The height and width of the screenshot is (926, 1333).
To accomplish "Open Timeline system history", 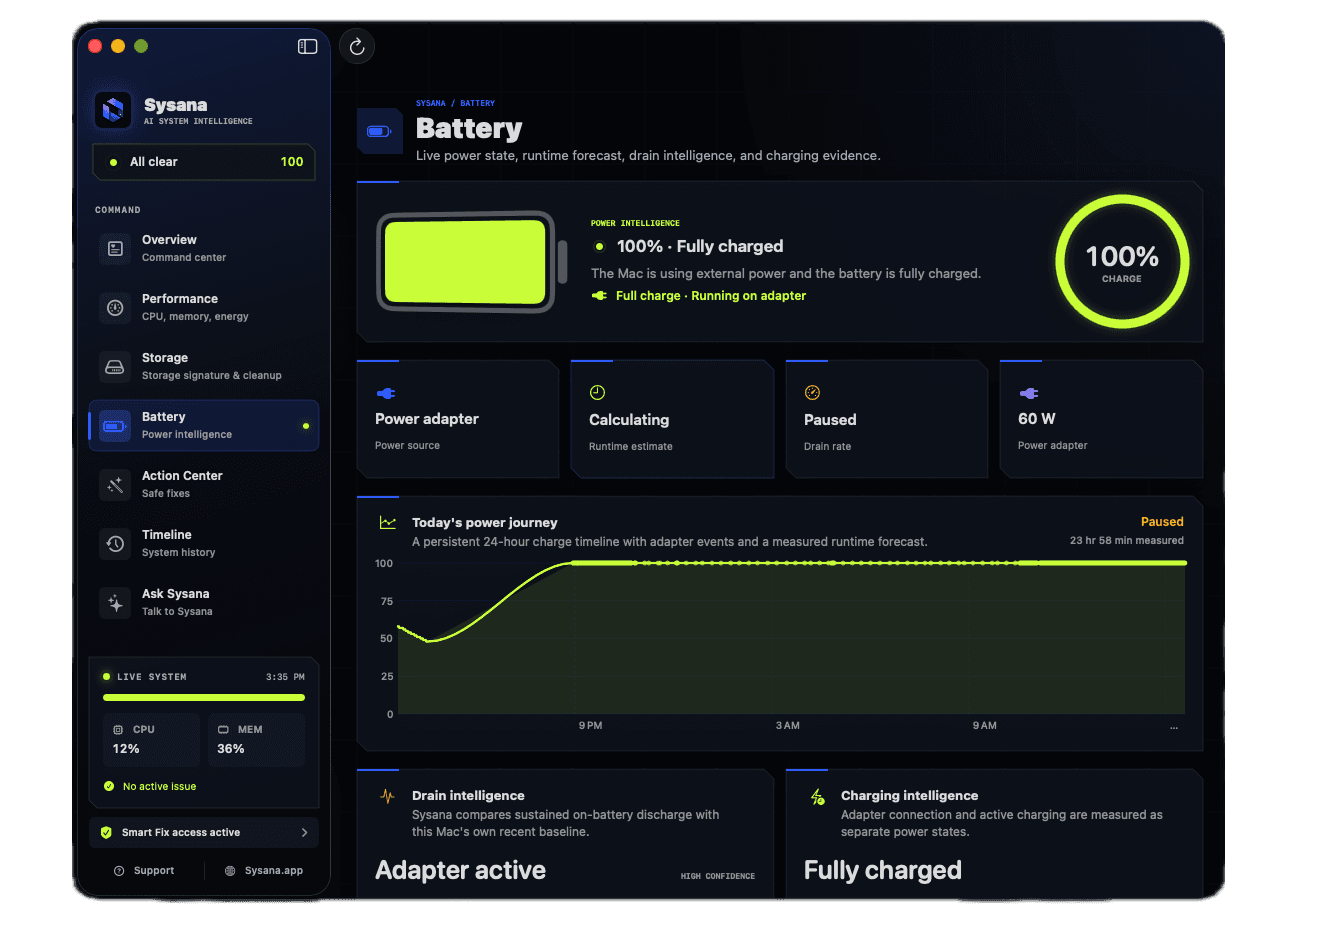I will tap(204, 543).
